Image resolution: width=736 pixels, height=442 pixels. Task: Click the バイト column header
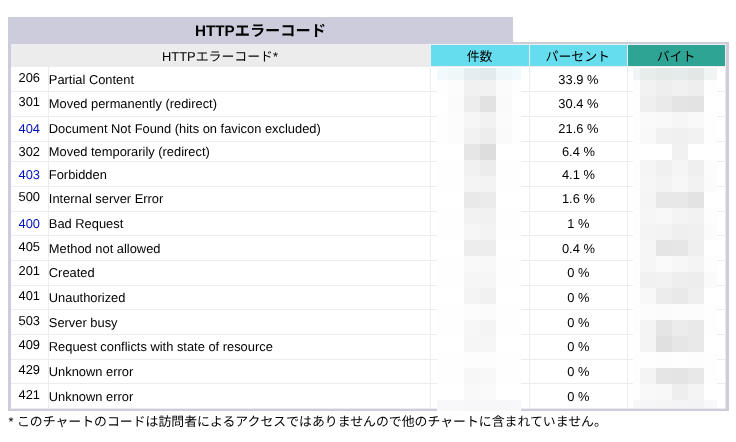point(676,56)
